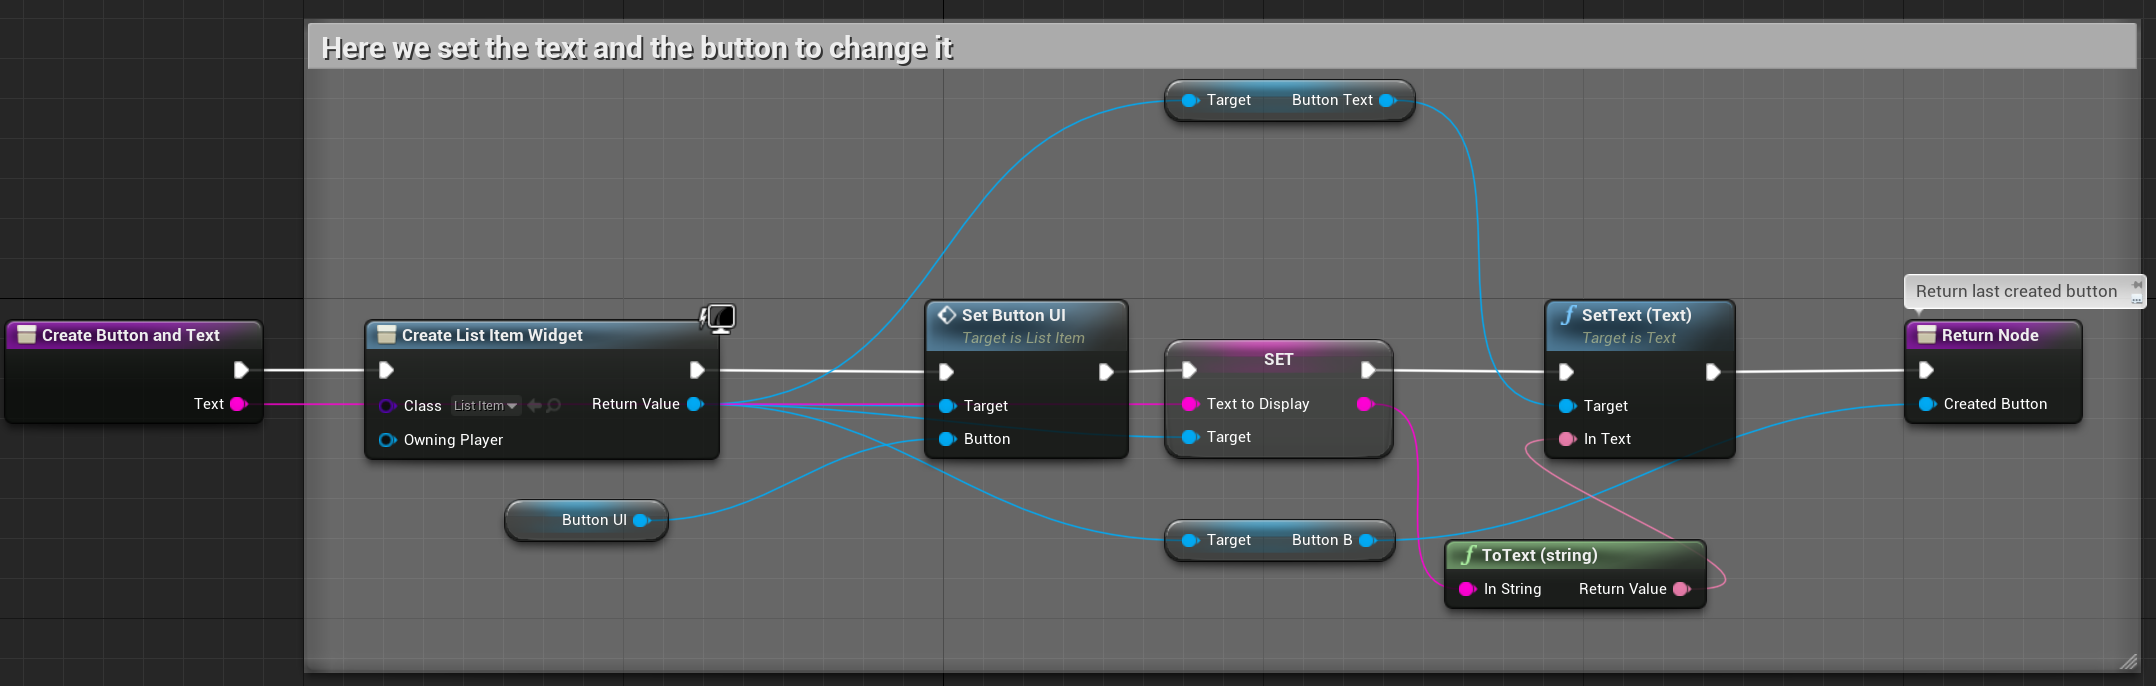Open the List Item class dropdown
This screenshot has height=686, width=2156.
[x=485, y=405]
